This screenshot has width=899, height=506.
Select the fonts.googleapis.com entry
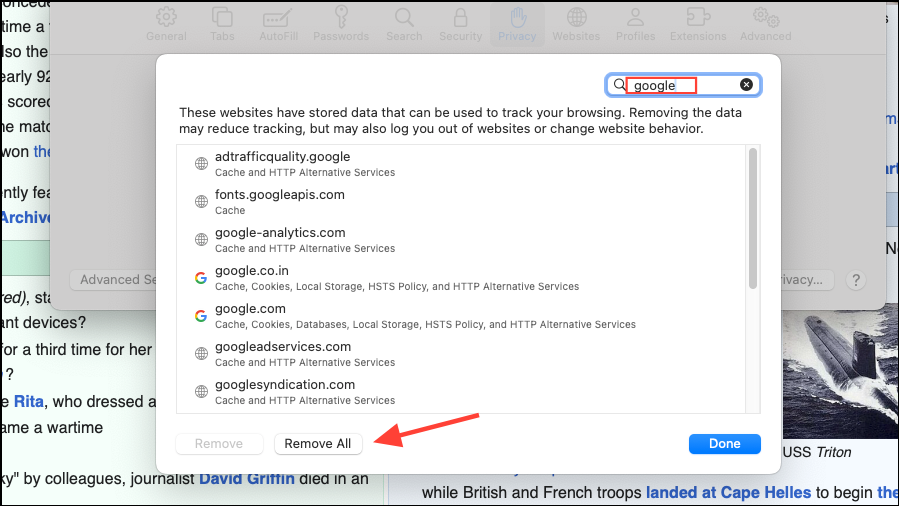[461, 202]
